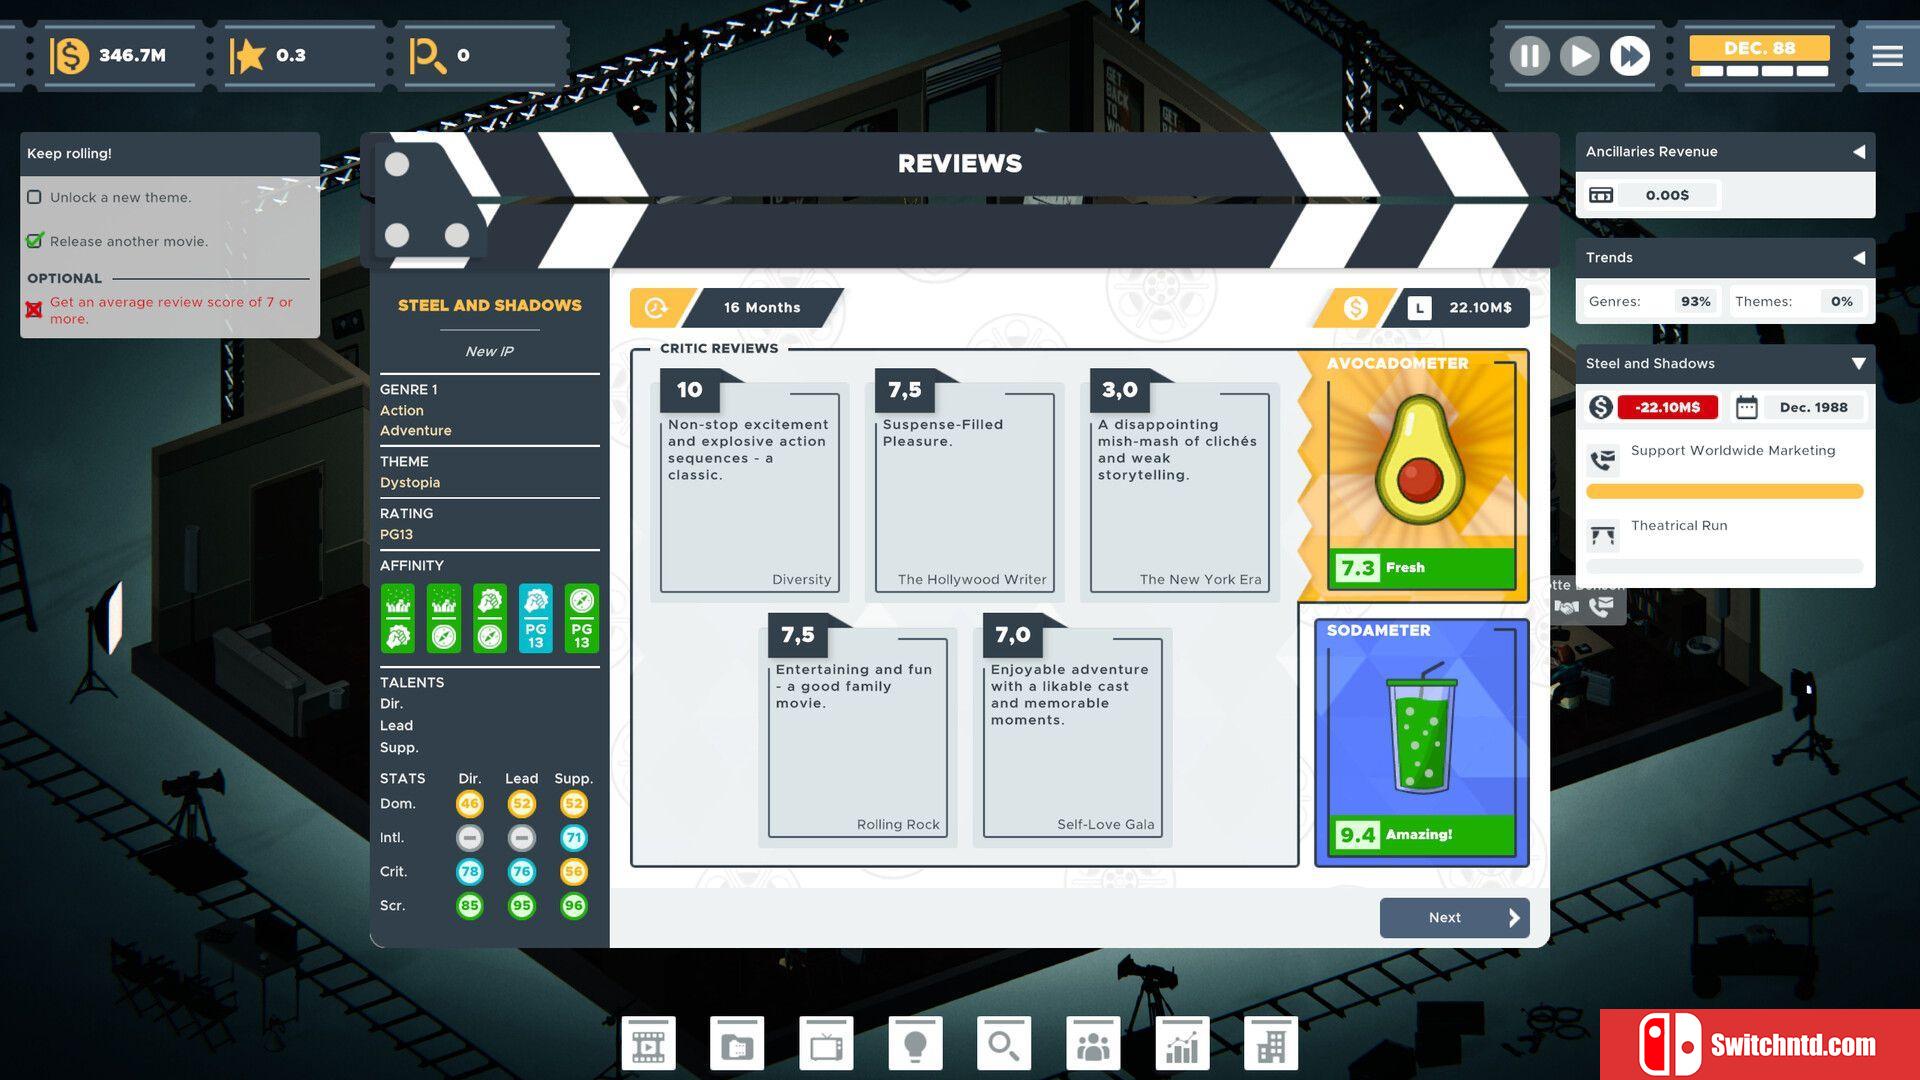Click the budget dollar icon beside 22.10M$

1355,308
